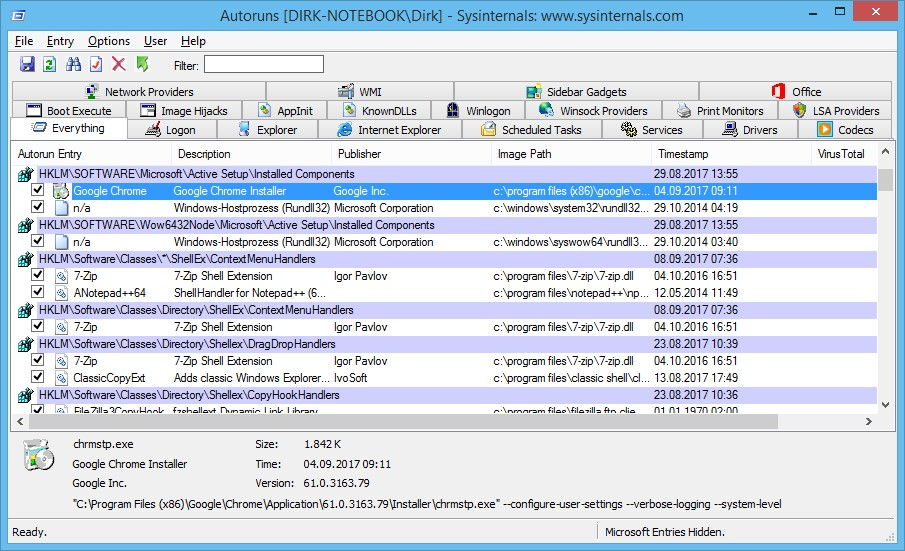Open the AppInit tab
The height and width of the screenshot is (551, 905).
tap(285, 111)
